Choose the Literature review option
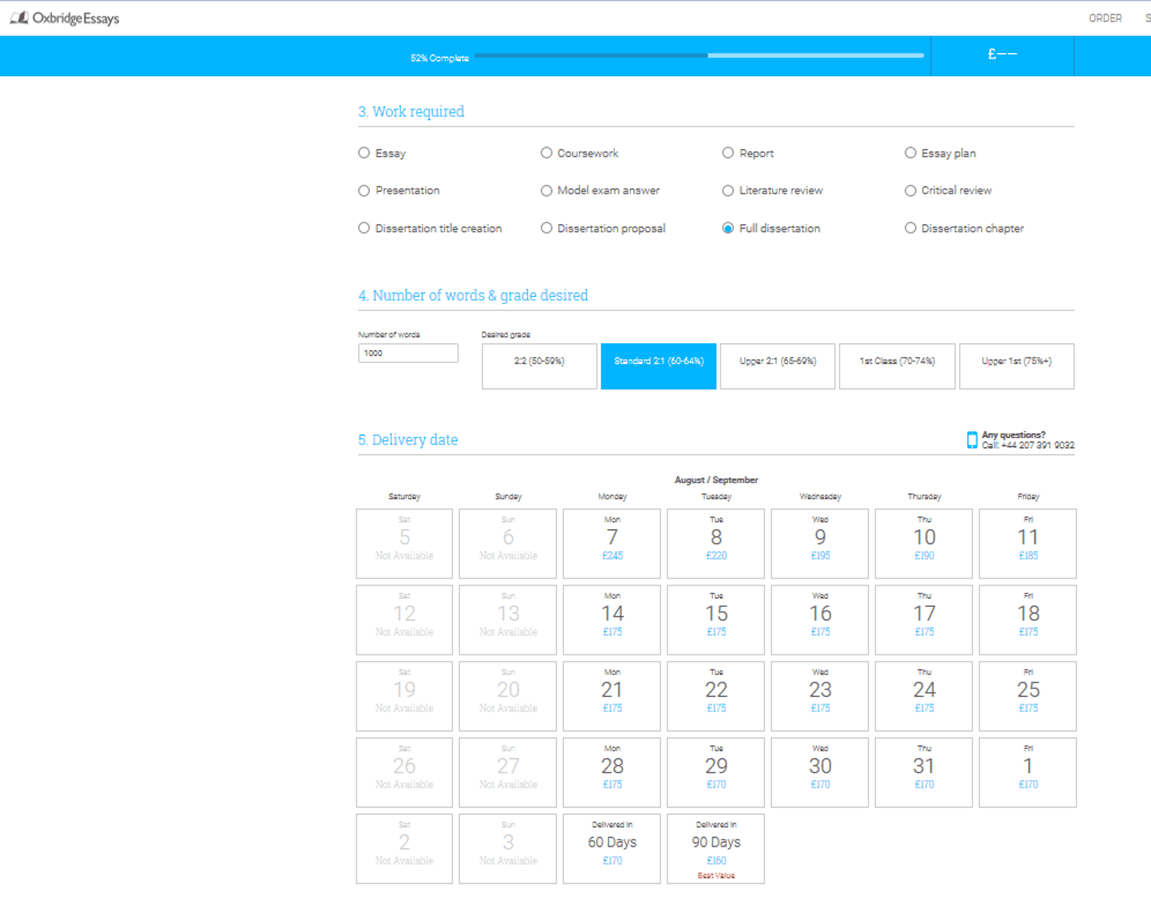The width and height of the screenshot is (1151, 913). coord(728,190)
